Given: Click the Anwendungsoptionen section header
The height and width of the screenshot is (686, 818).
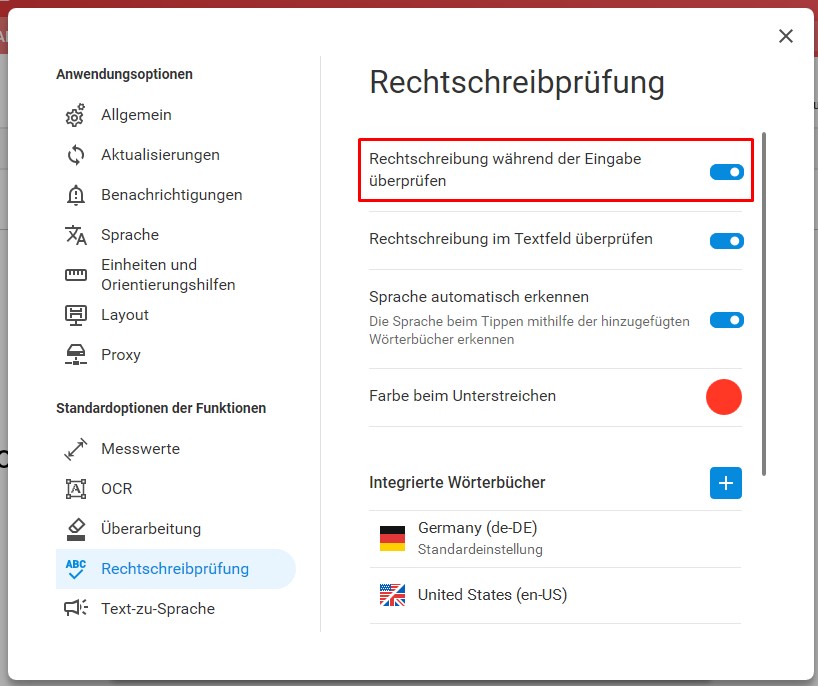Looking at the screenshot, I should click(124, 74).
